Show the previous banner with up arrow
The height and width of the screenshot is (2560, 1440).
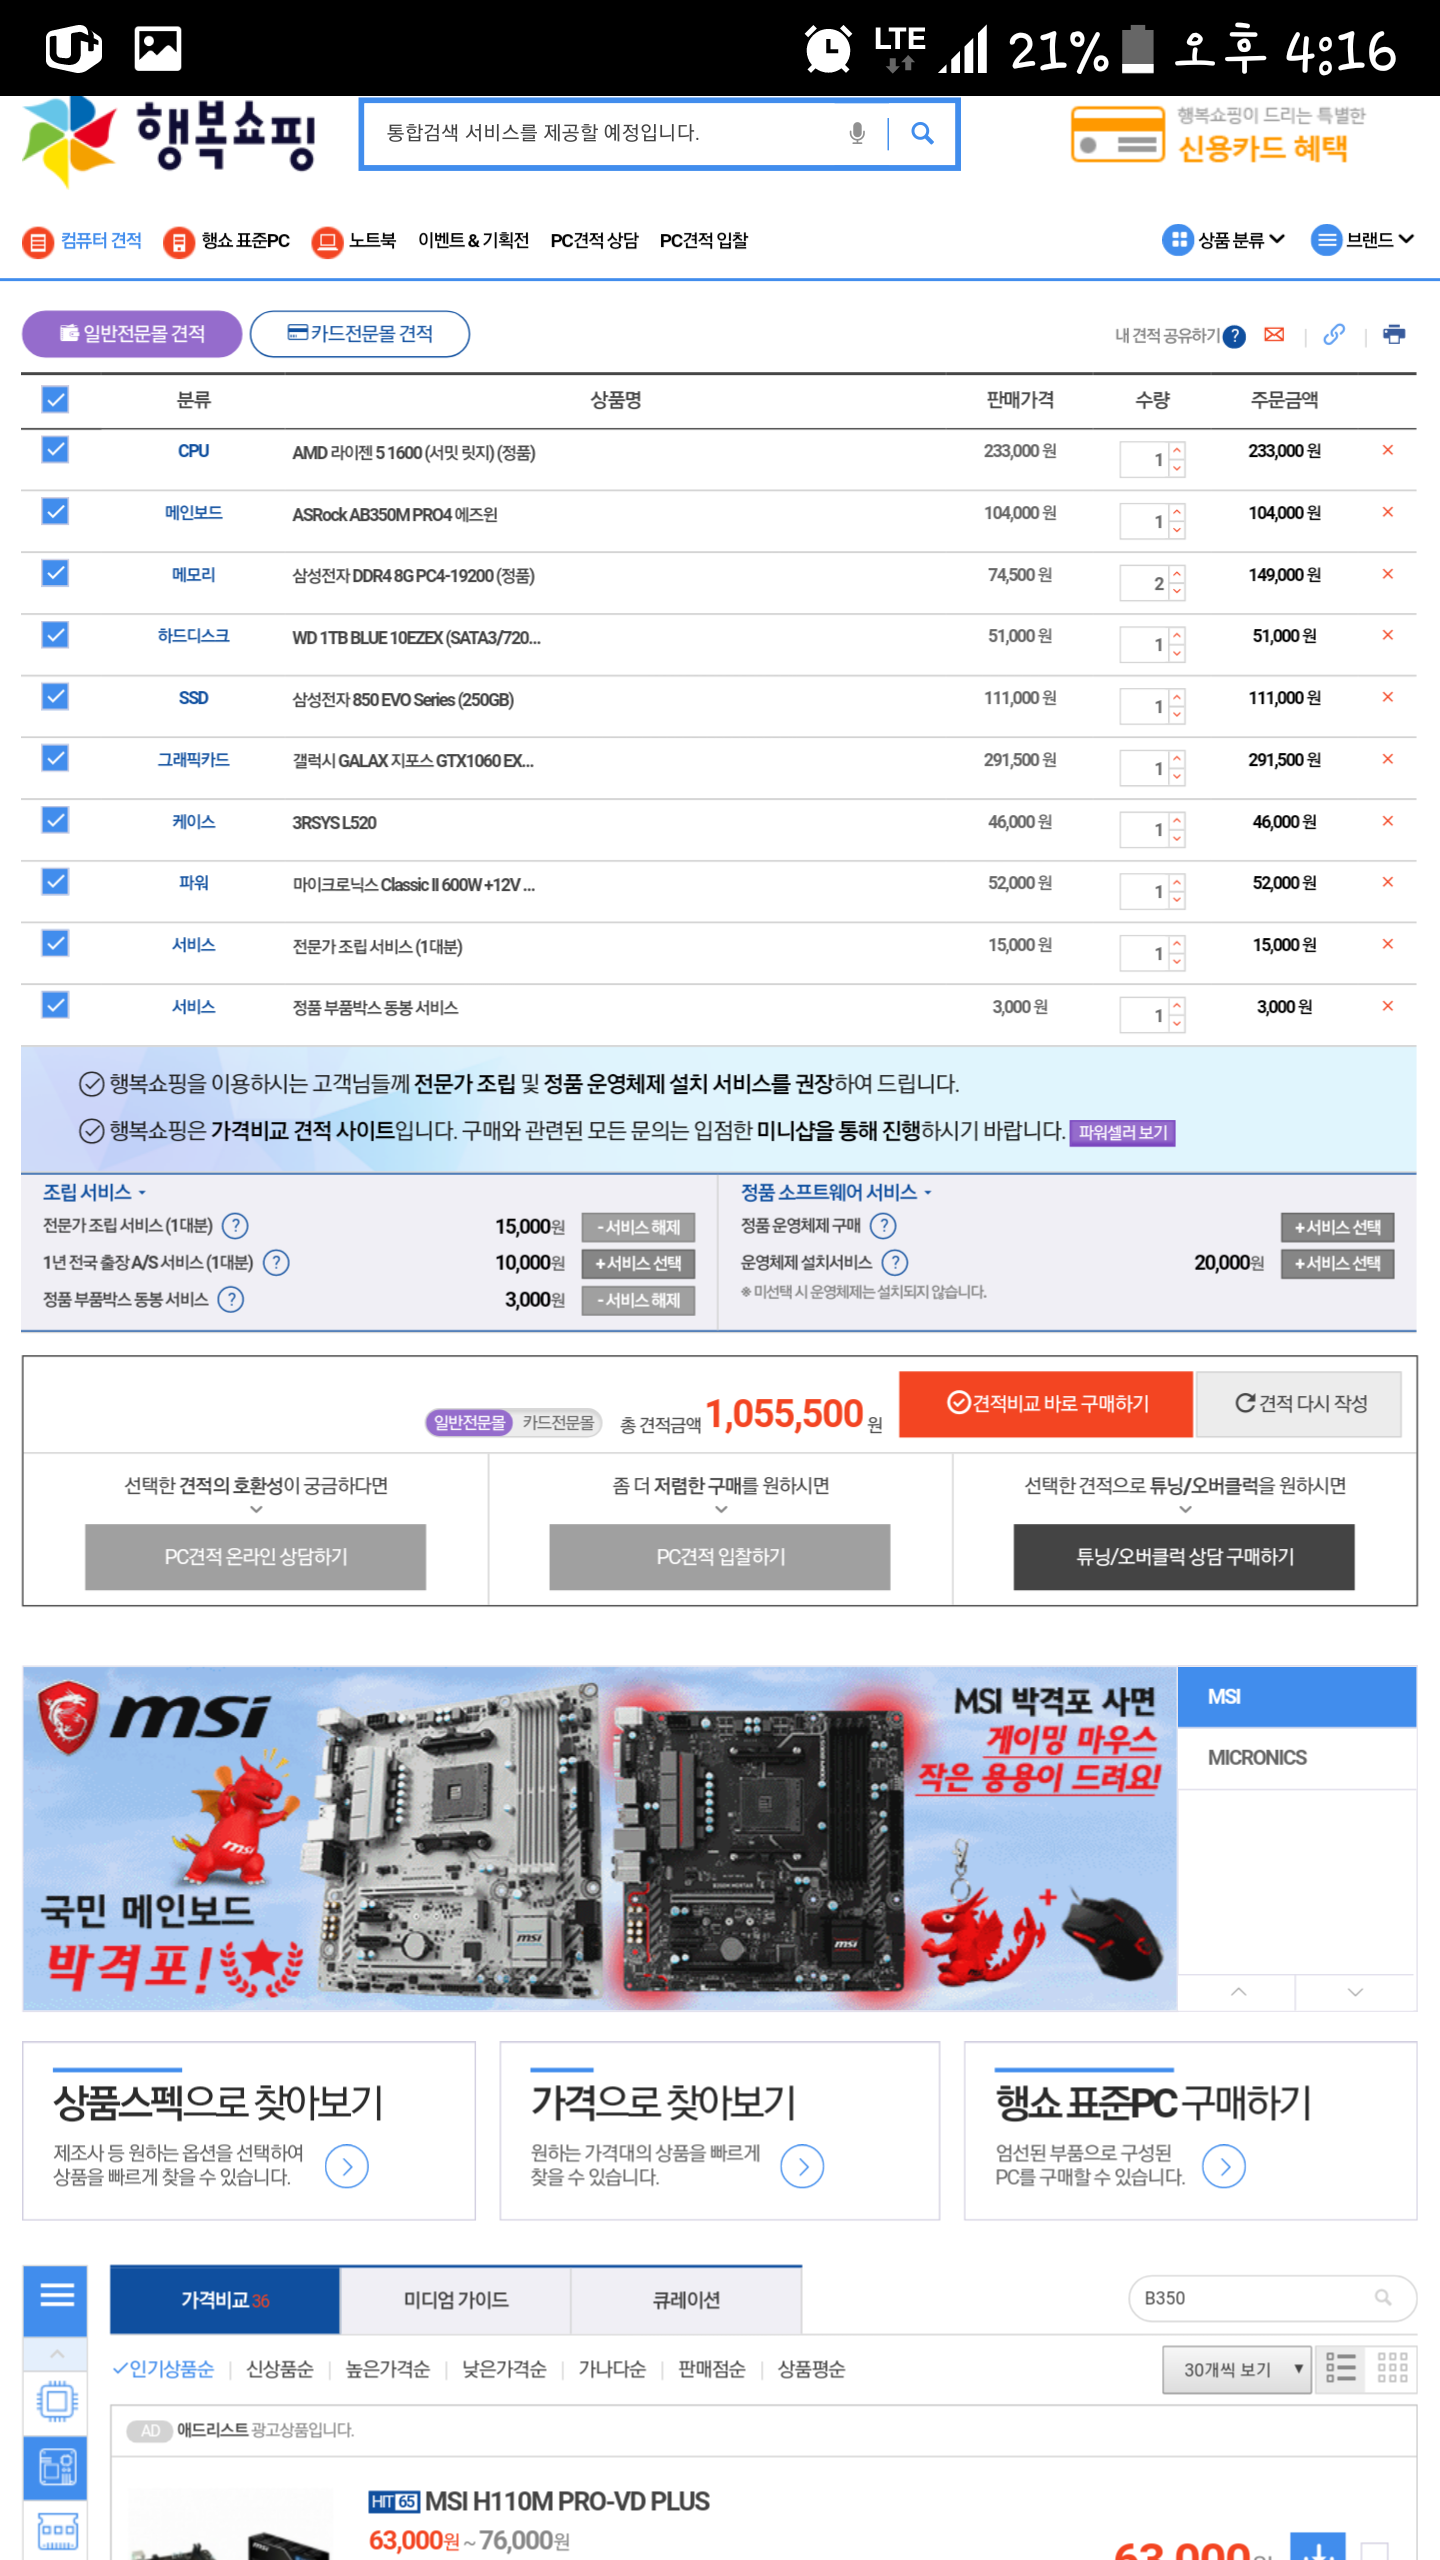1238,1991
